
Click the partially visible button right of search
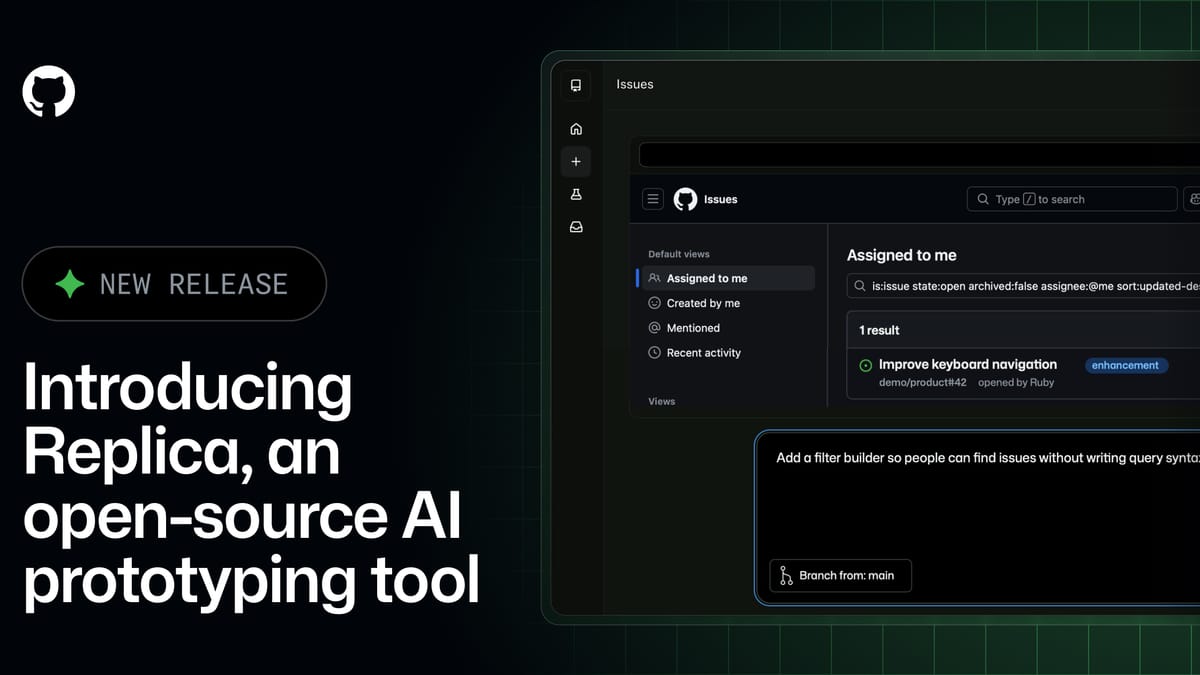point(1192,199)
